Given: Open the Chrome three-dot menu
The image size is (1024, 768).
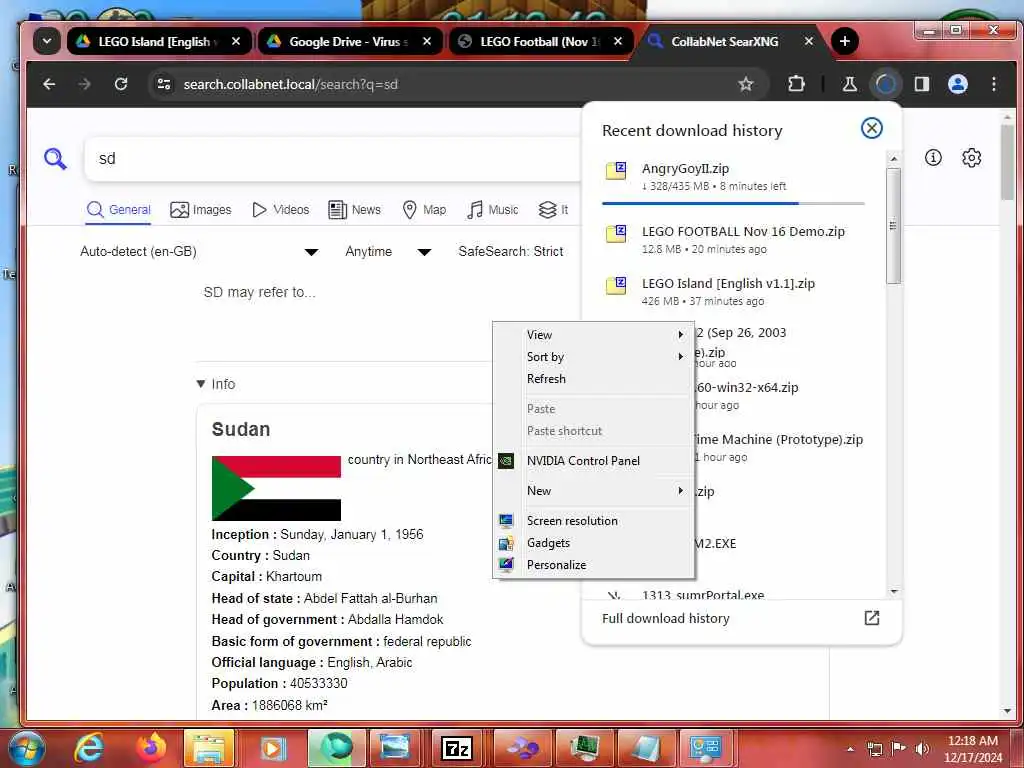Looking at the screenshot, I should point(994,84).
